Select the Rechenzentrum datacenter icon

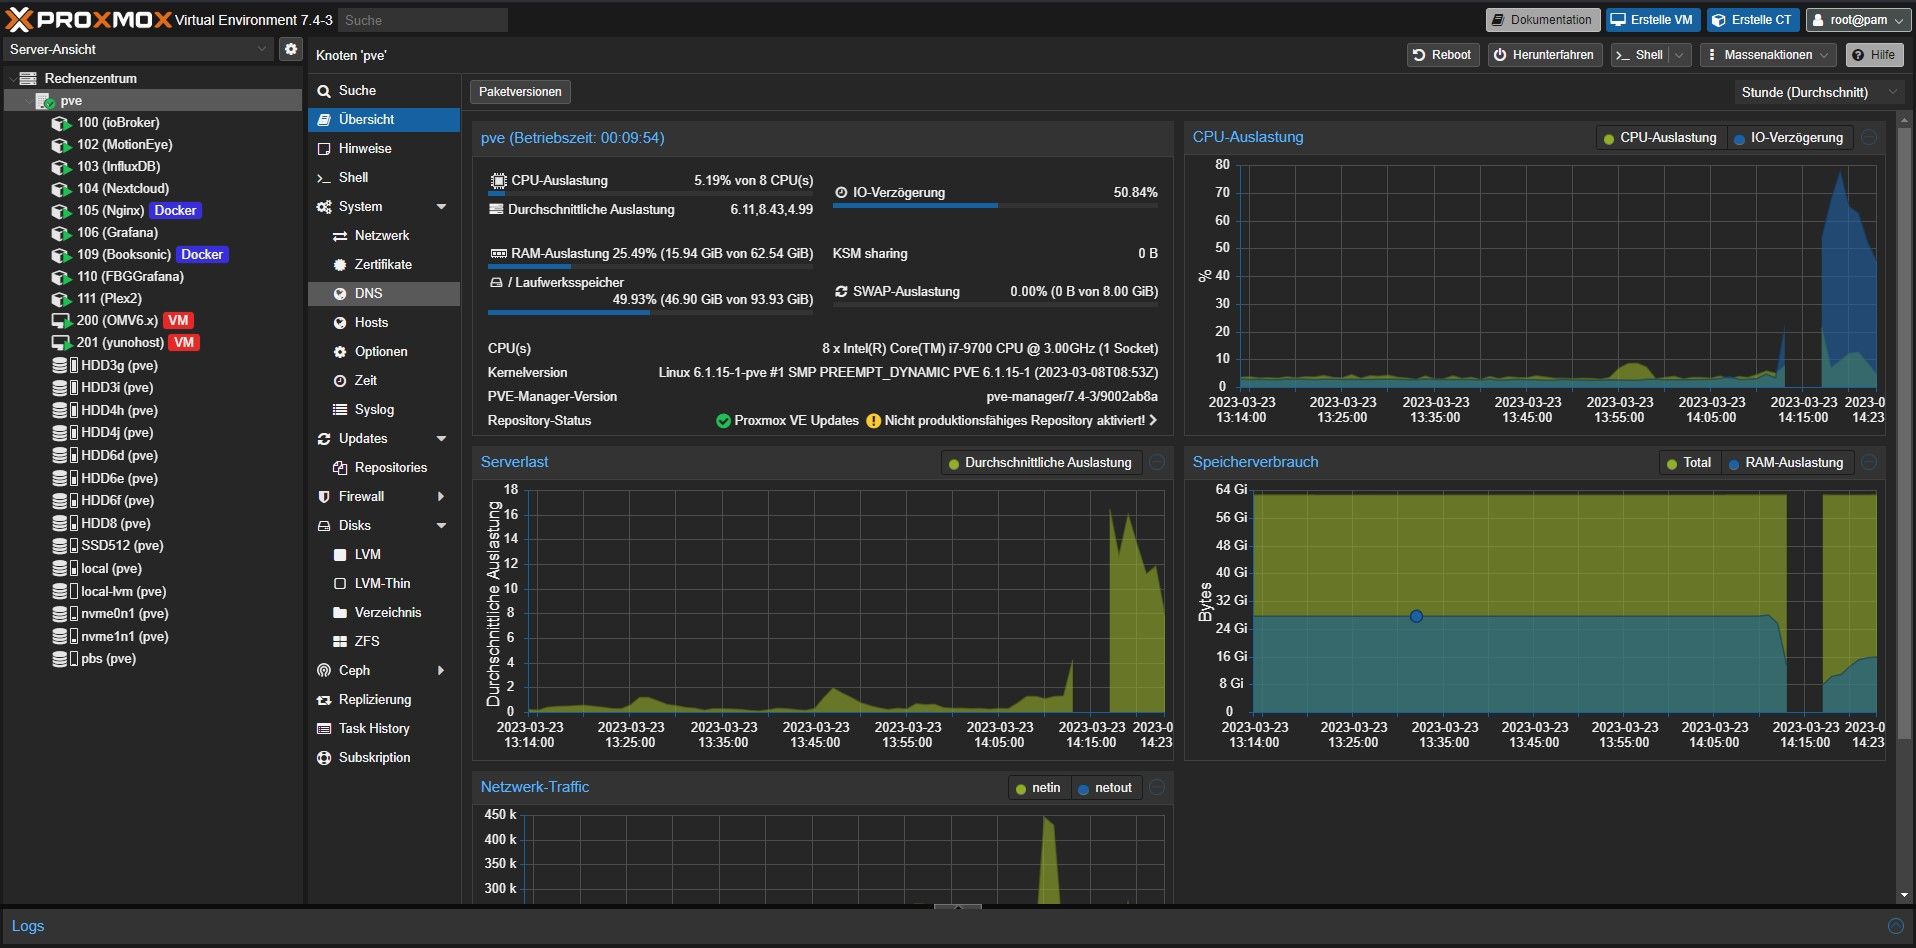click(28, 78)
